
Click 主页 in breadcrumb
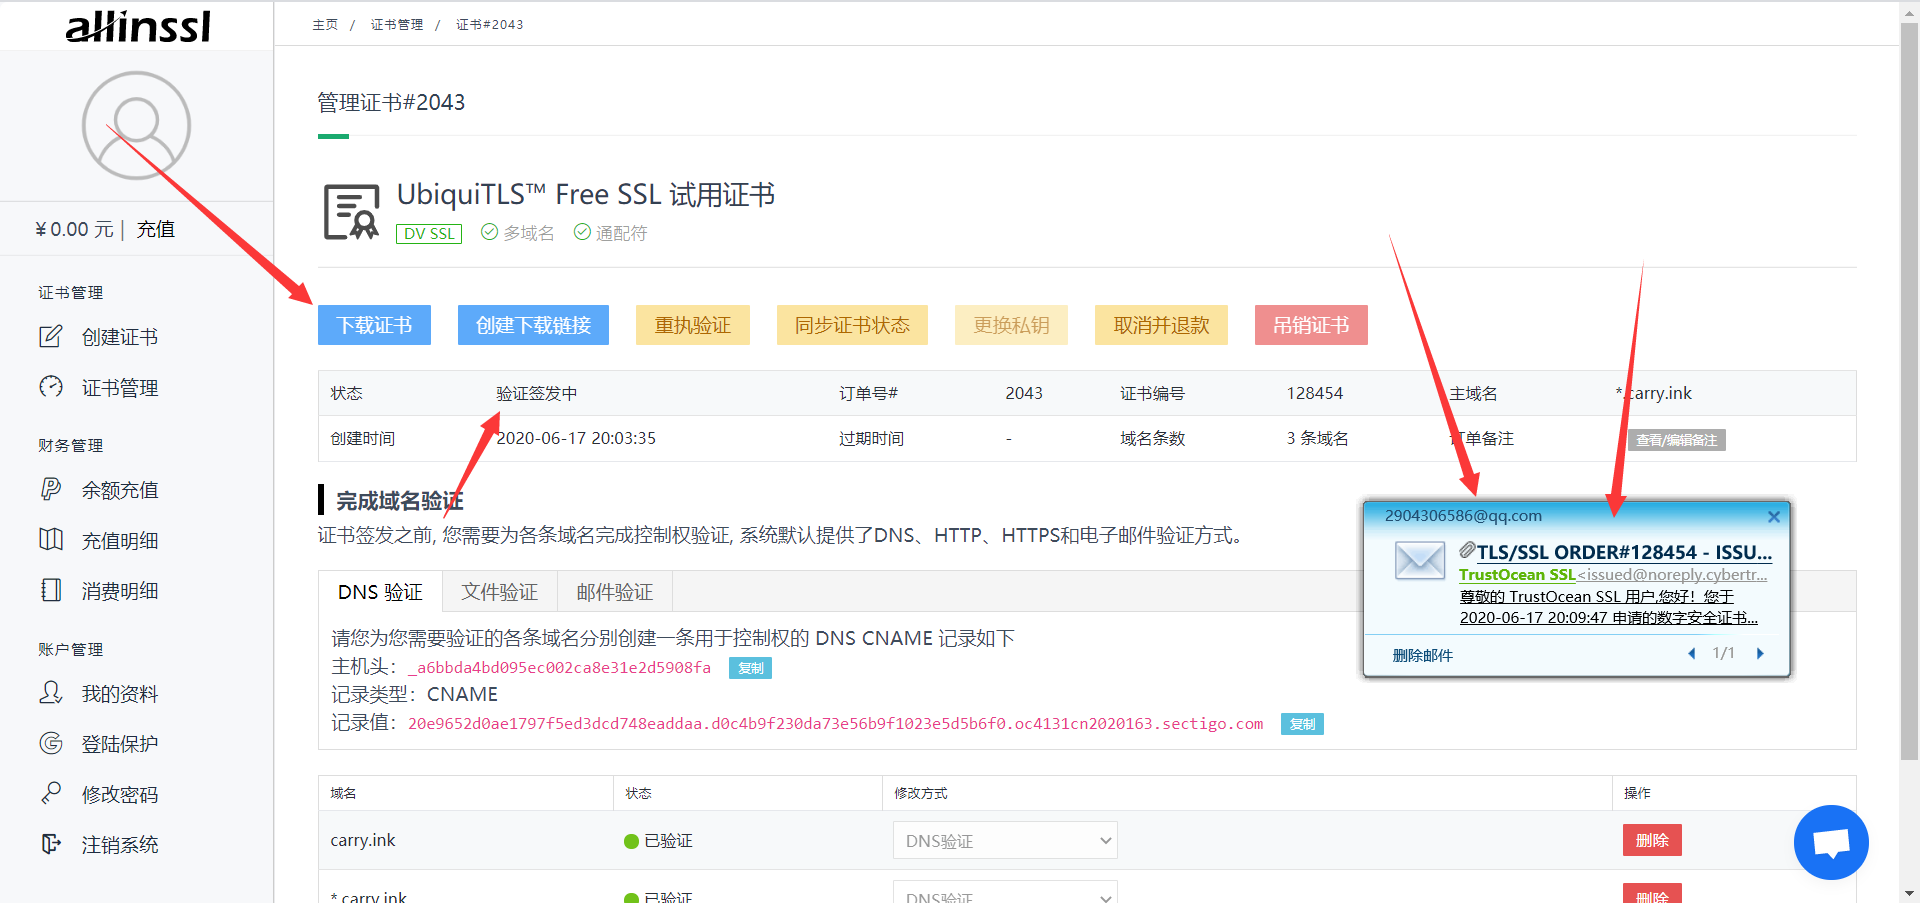[x=325, y=24]
